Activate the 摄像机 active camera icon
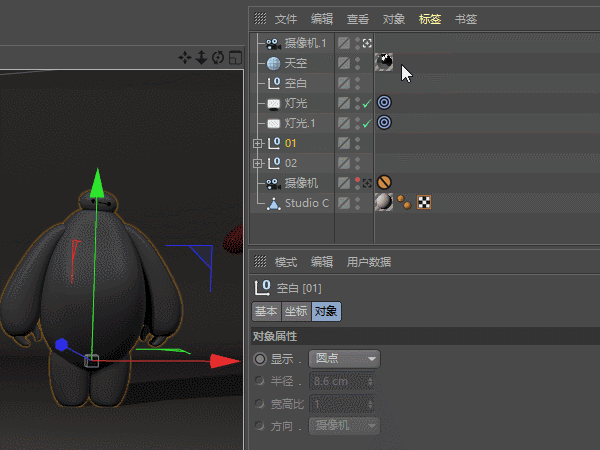 [x=367, y=183]
